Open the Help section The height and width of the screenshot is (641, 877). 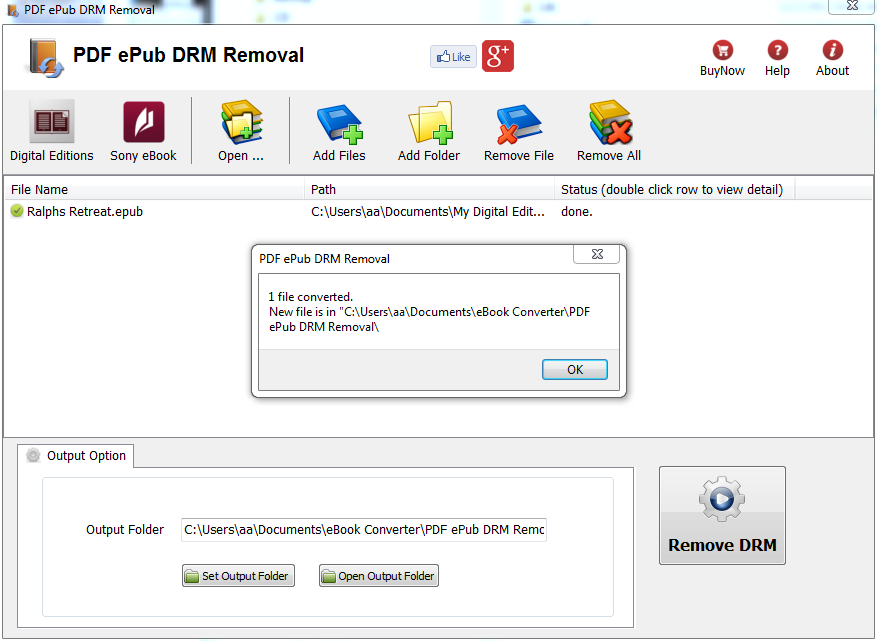(x=777, y=57)
